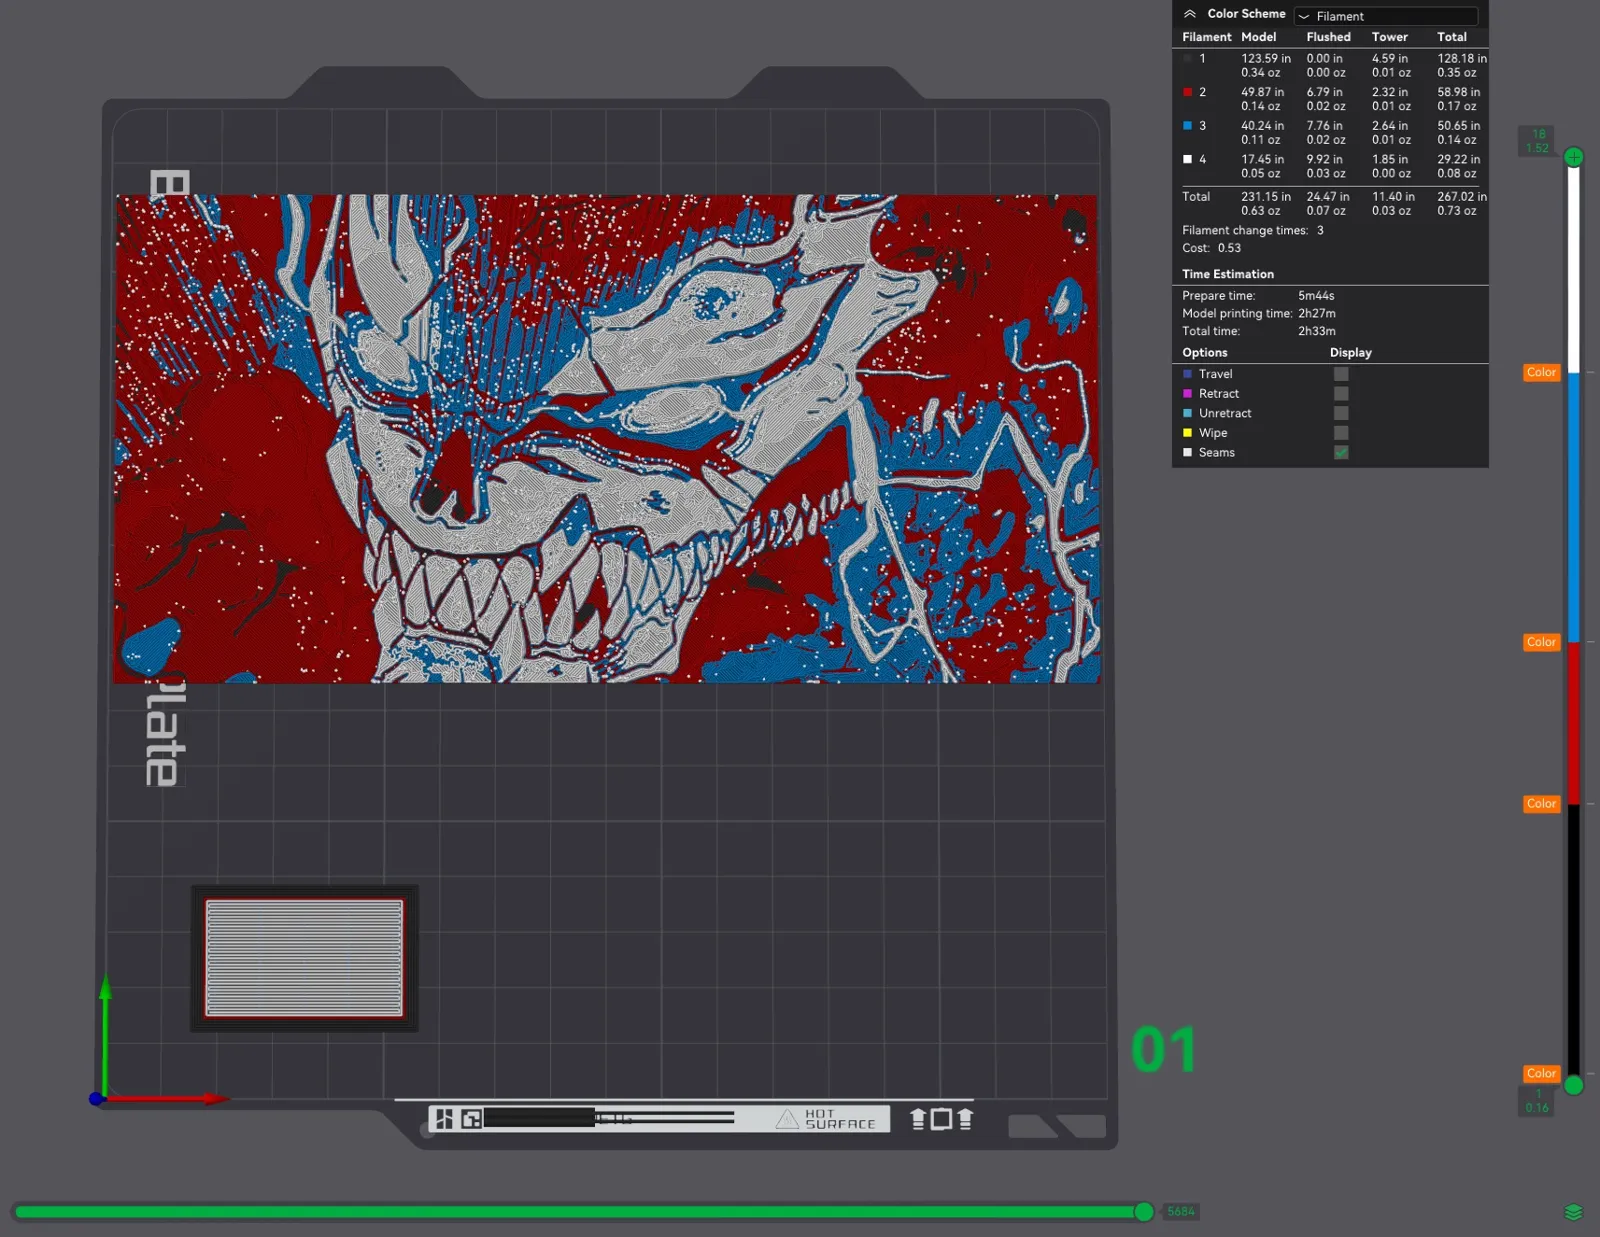The image size is (1600, 1237).
Task: Enable the Retract display checkbox
Action: click(x=1341, y=394)
